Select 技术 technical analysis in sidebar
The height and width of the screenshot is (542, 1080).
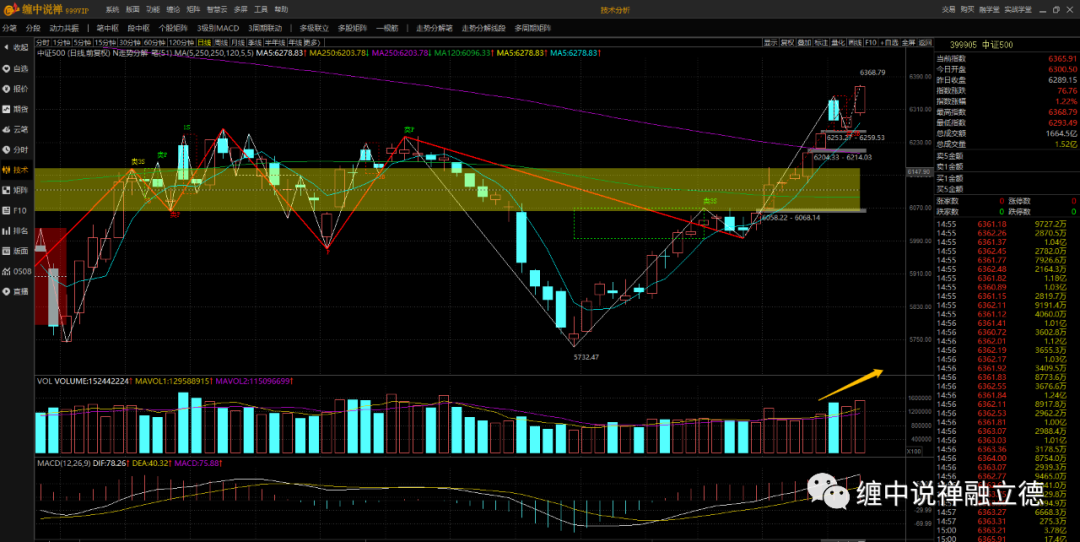(x=17, y=169)
